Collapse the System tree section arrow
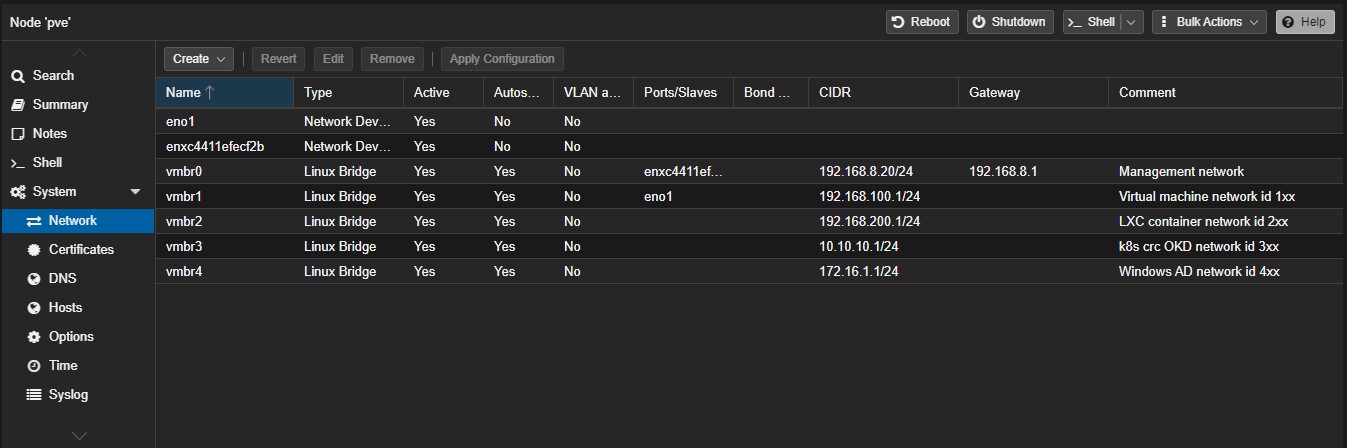The image size is (1347, 448). point(136,192)
